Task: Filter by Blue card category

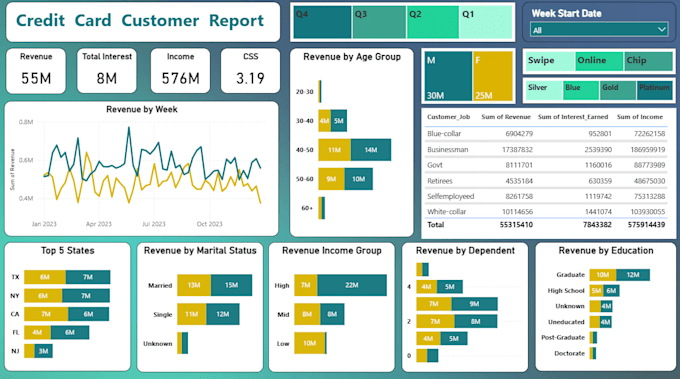Action: (x=581, y=90)
